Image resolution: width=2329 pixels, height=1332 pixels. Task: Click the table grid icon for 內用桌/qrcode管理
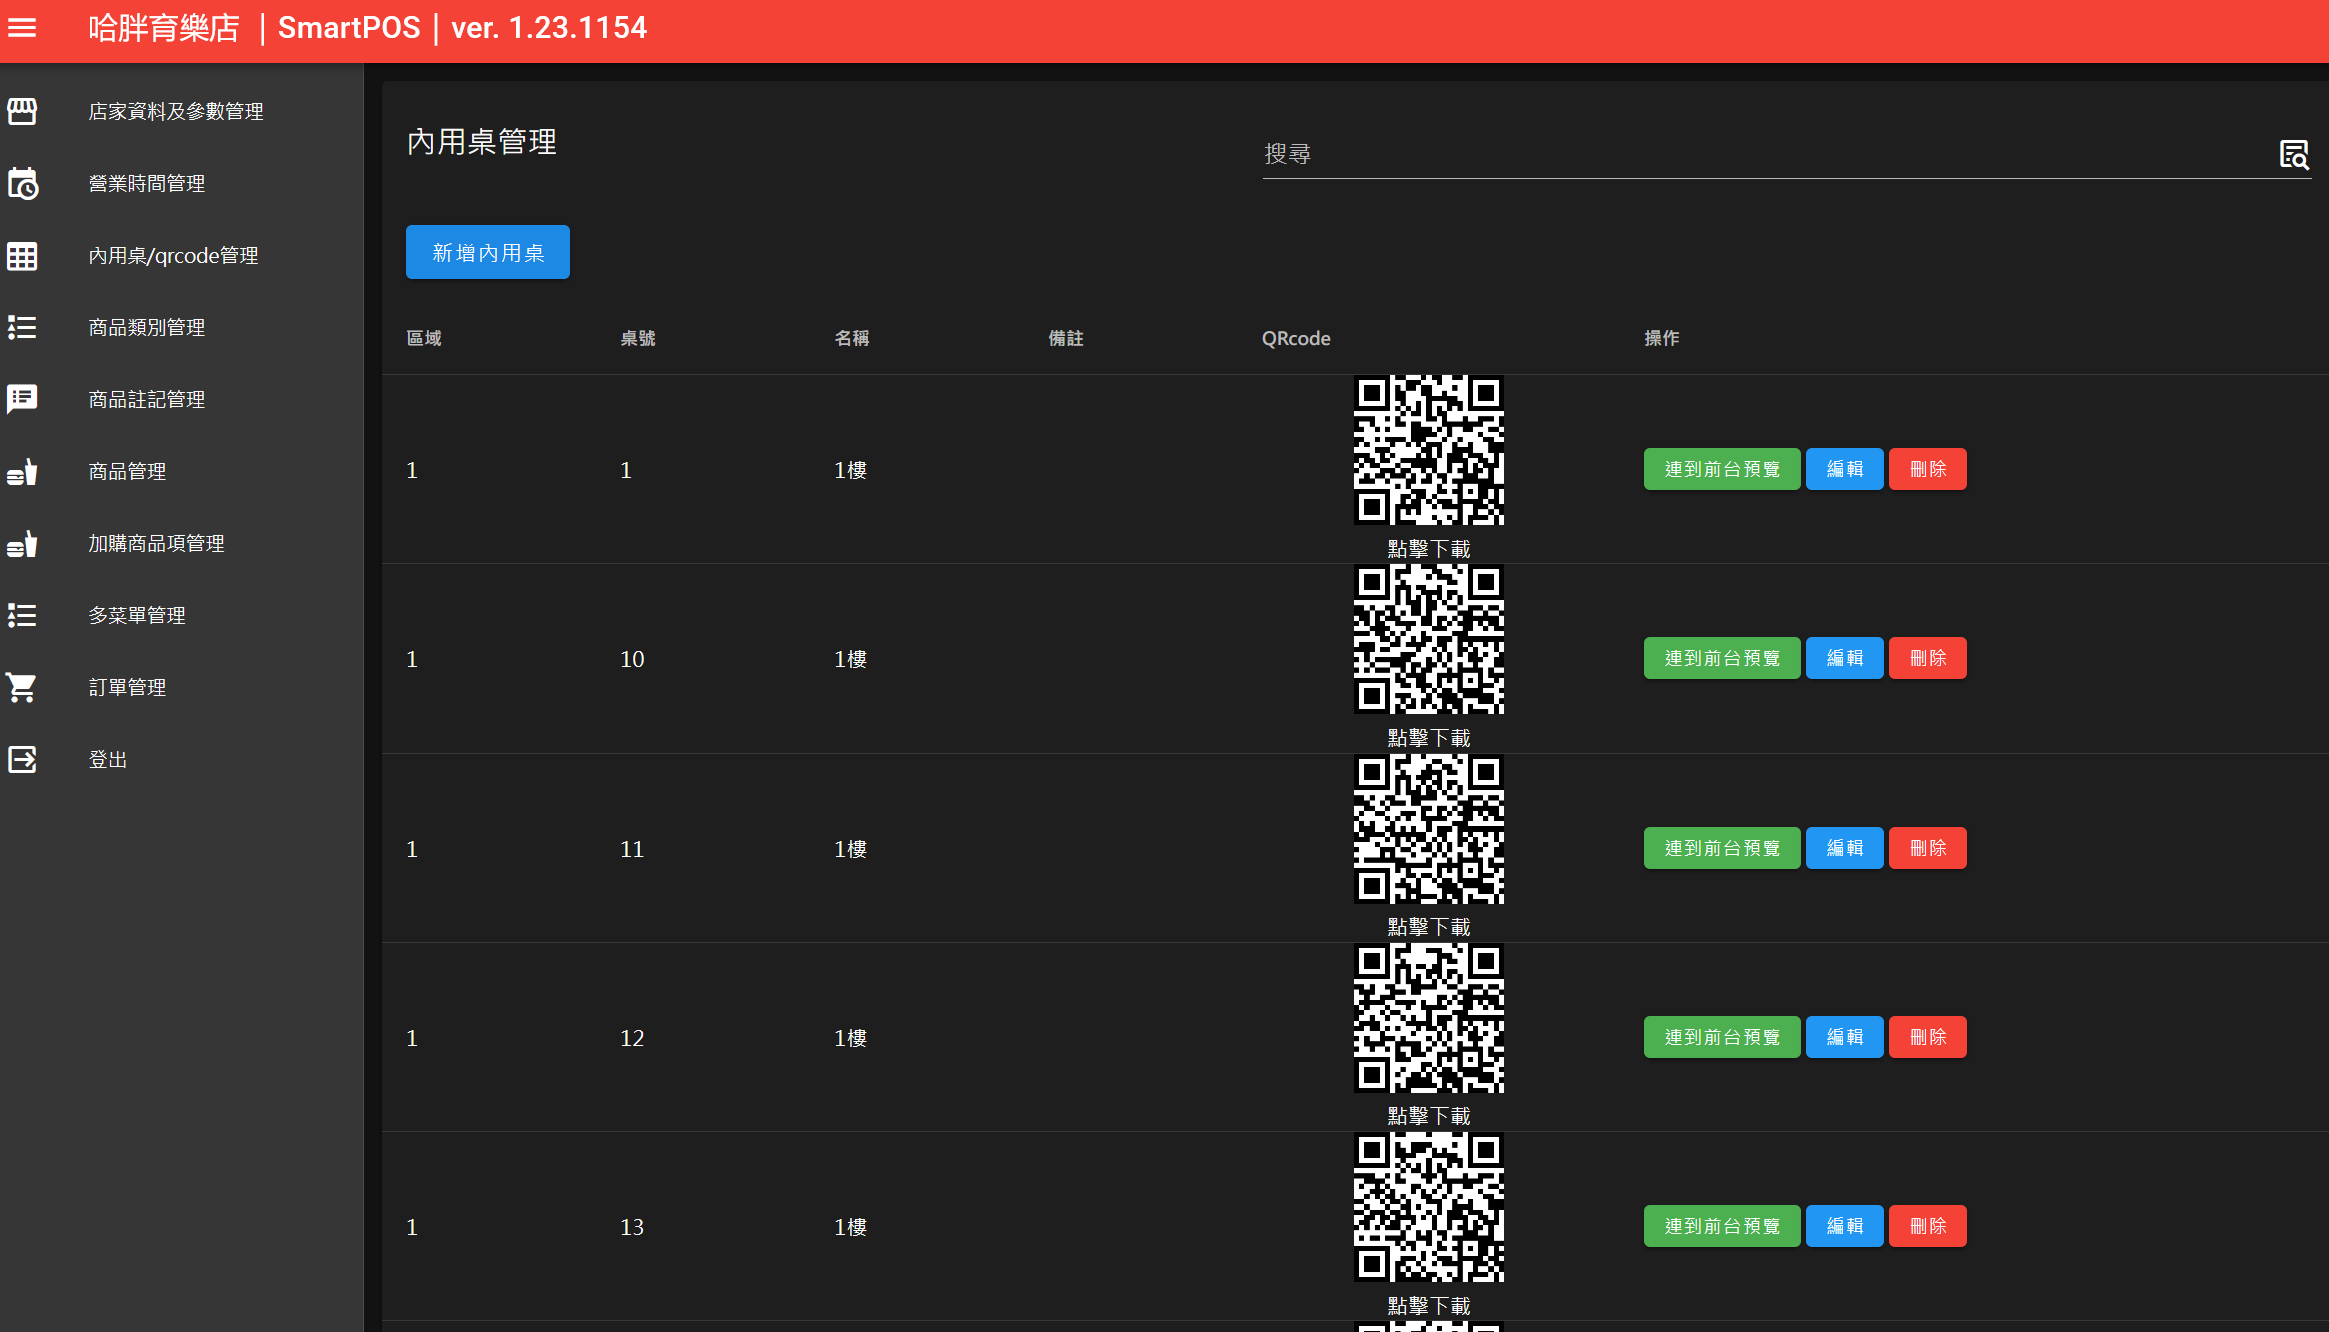[x=22, y=256]
